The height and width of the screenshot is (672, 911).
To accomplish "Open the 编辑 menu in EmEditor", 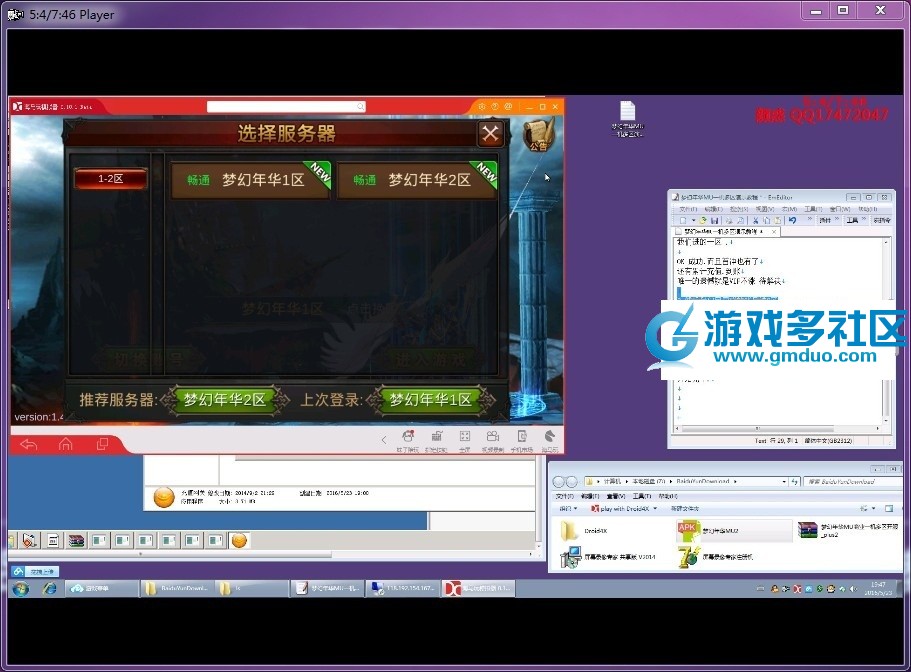I will click(x=713, y=209).
